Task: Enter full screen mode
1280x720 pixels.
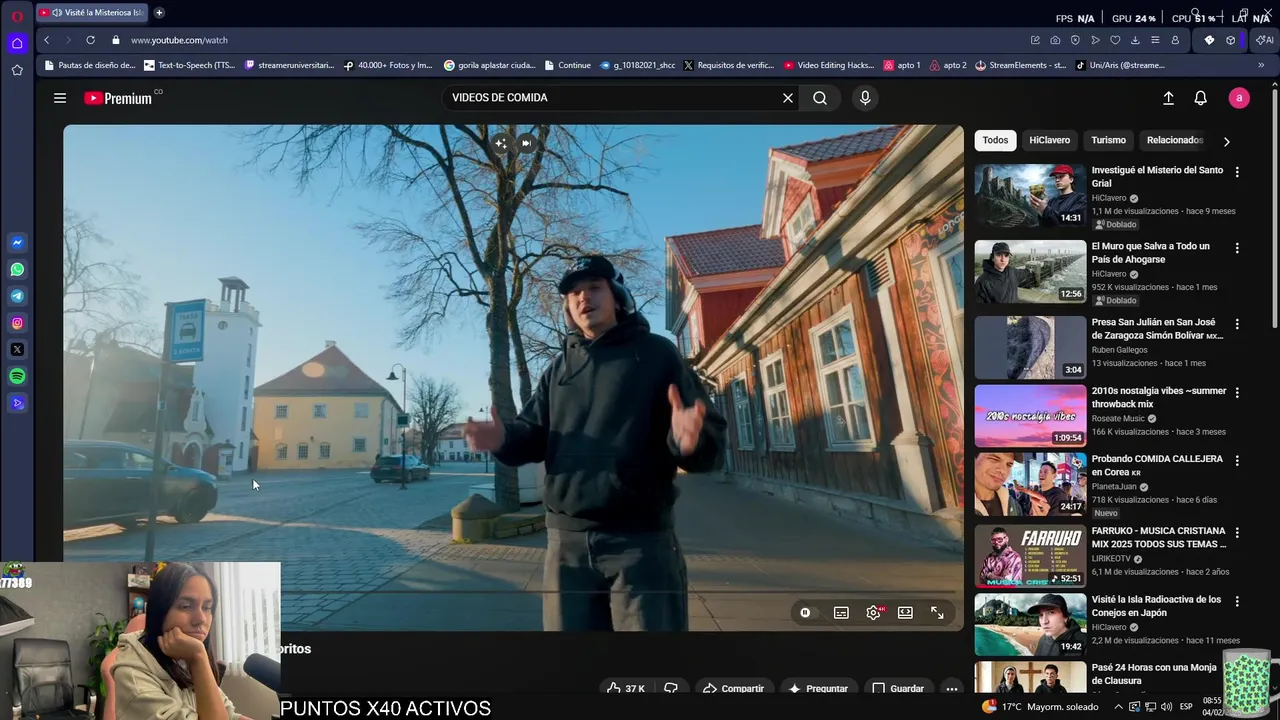Action: coord(937,613)
